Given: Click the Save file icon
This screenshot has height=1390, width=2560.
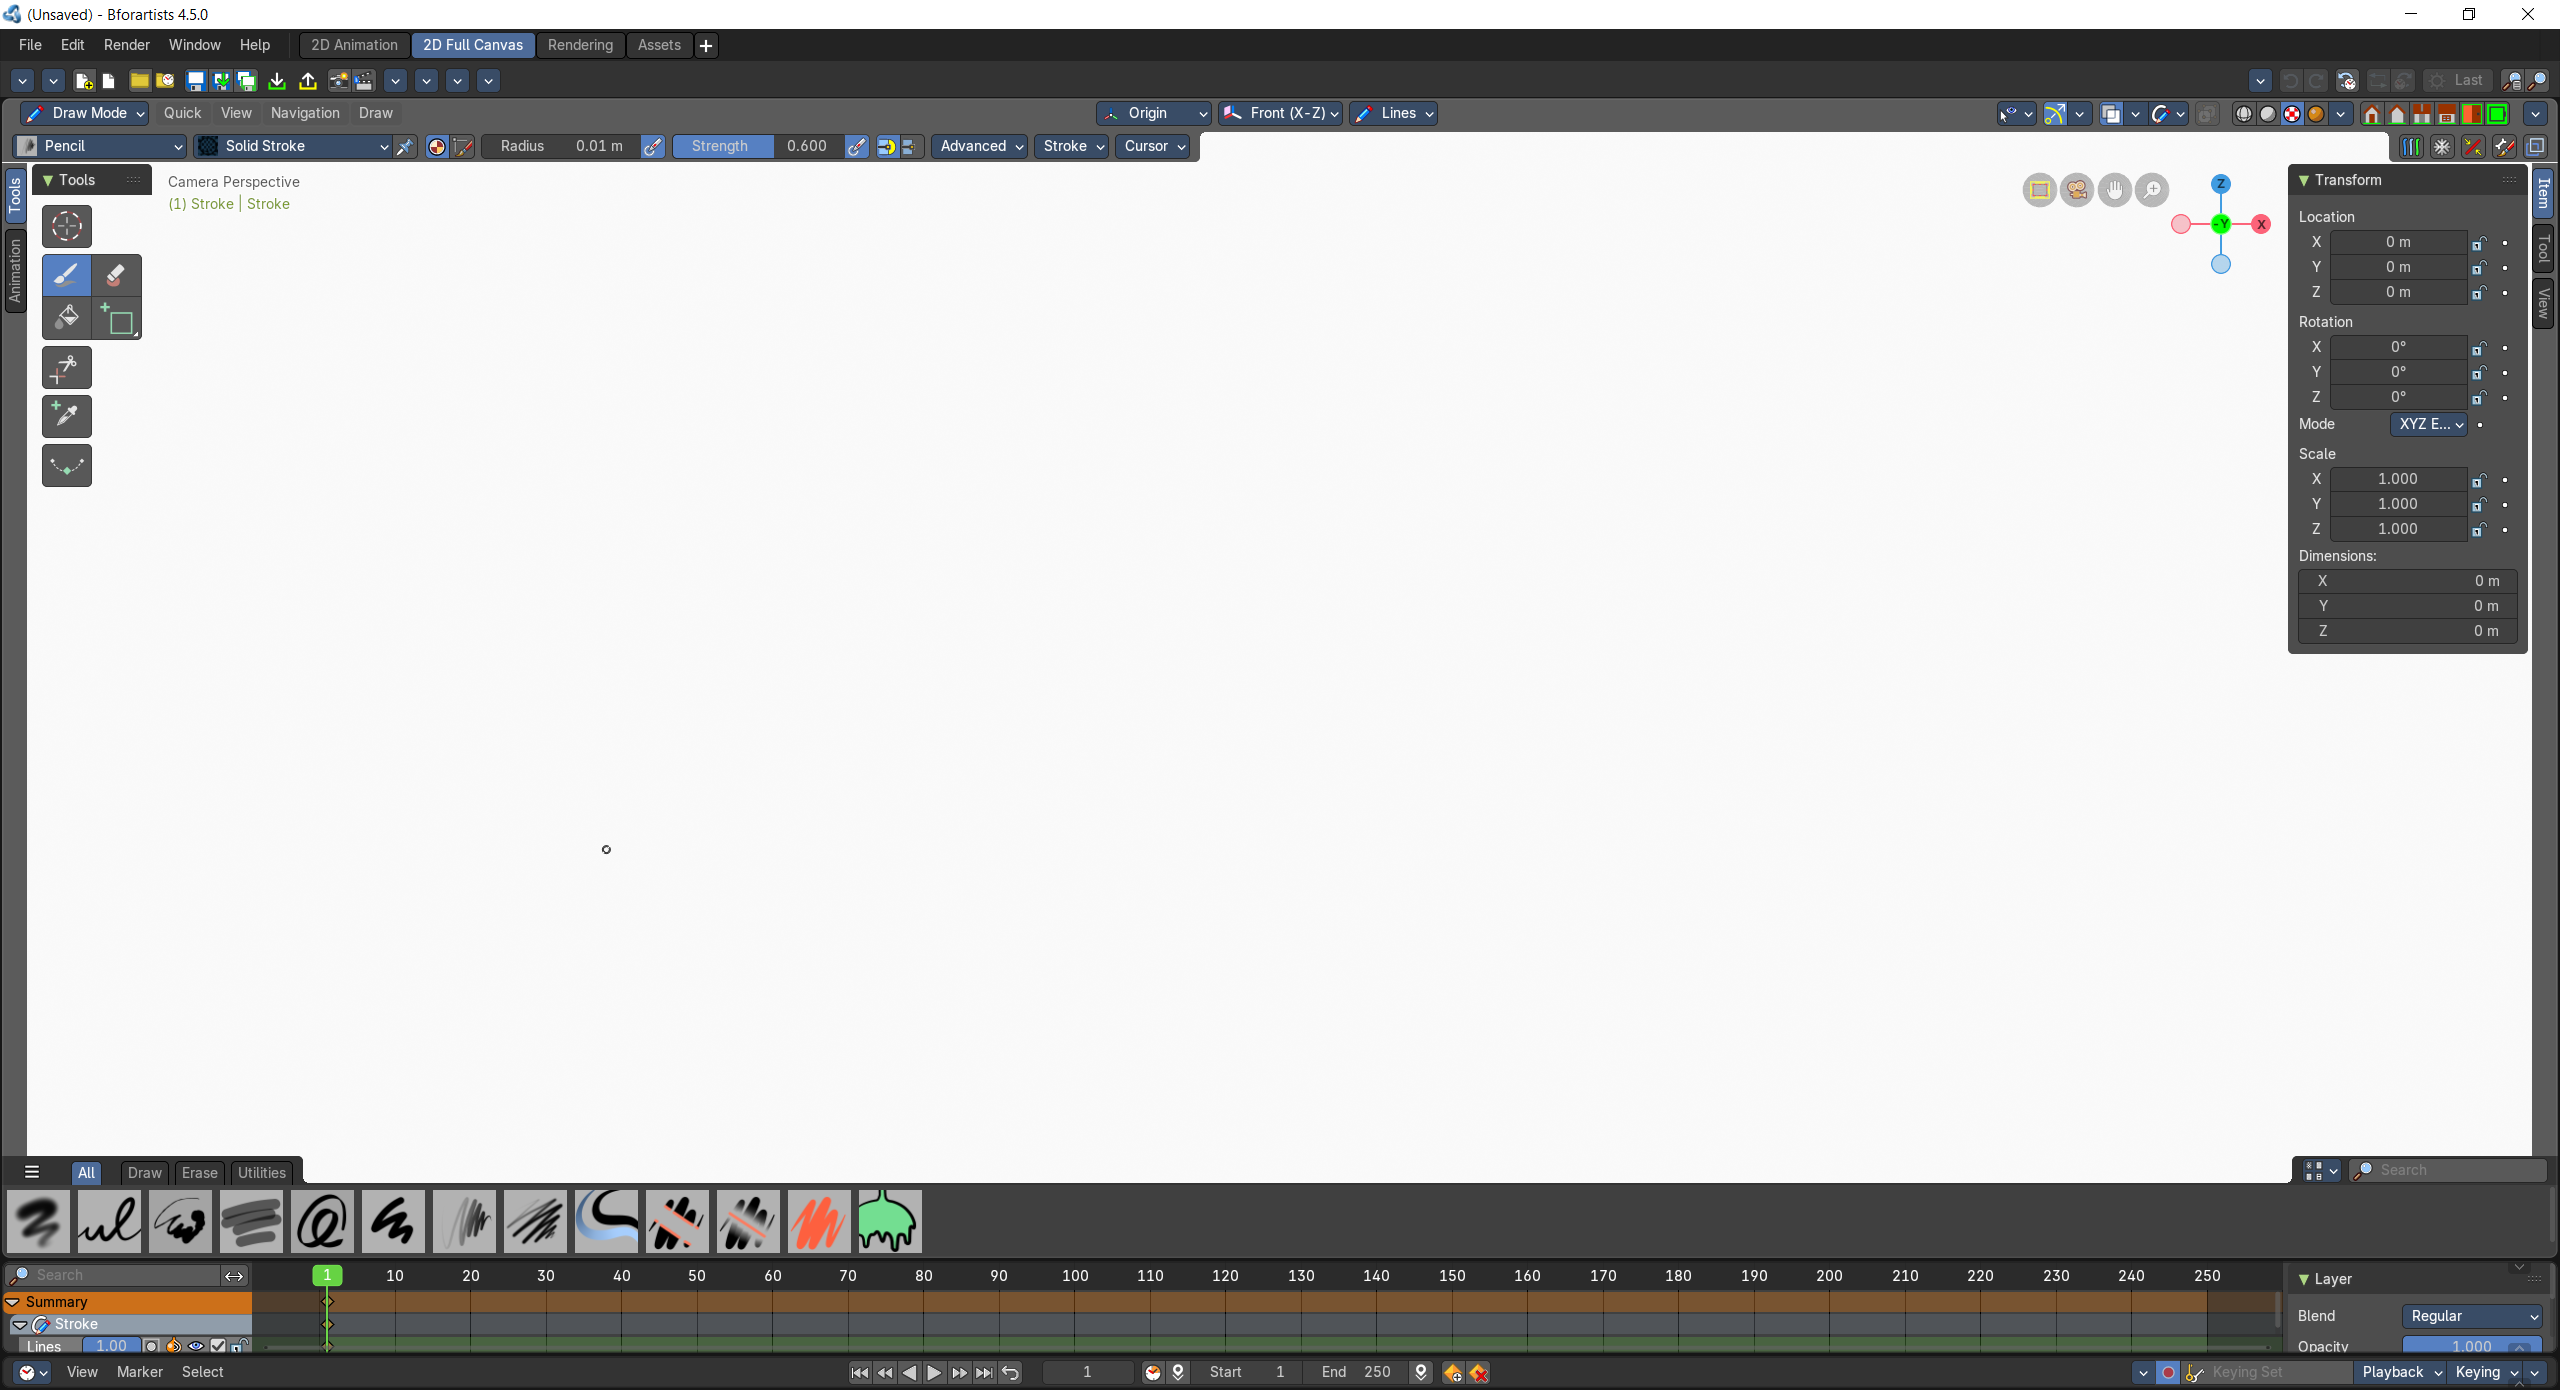Looking at the screenshot, I should click(x=196, y=81).
